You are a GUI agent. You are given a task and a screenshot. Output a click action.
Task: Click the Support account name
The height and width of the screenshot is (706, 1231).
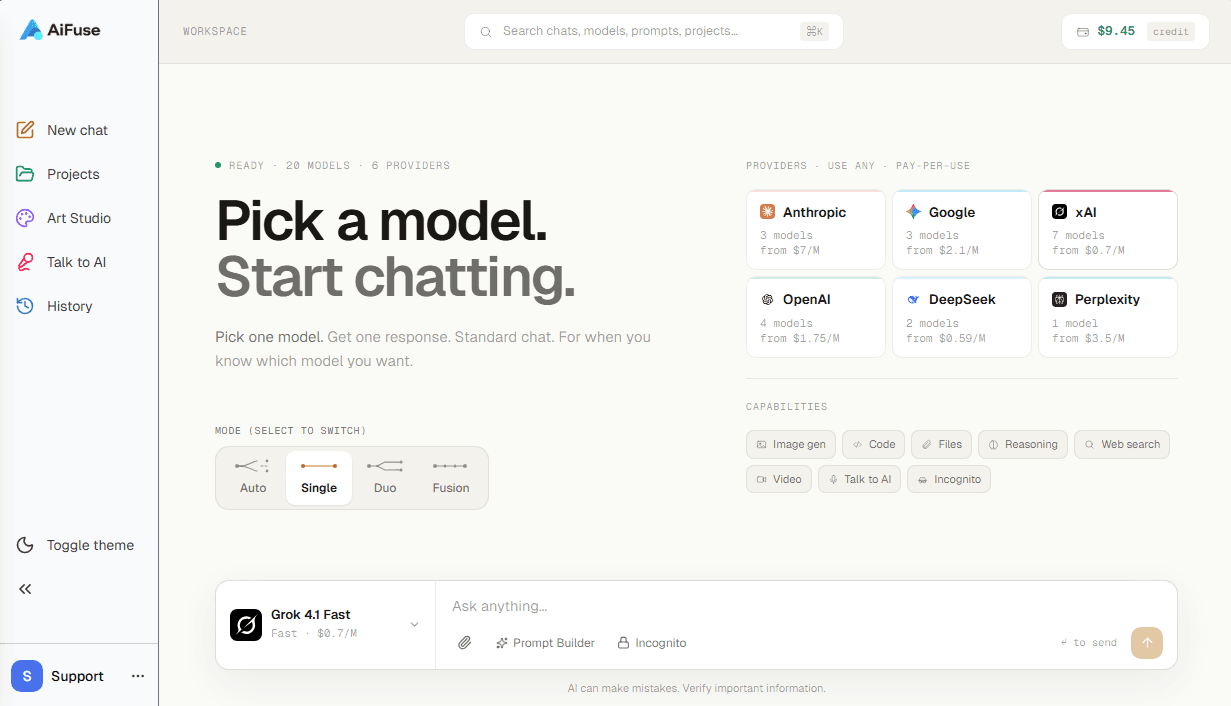(x=77, y=676)
